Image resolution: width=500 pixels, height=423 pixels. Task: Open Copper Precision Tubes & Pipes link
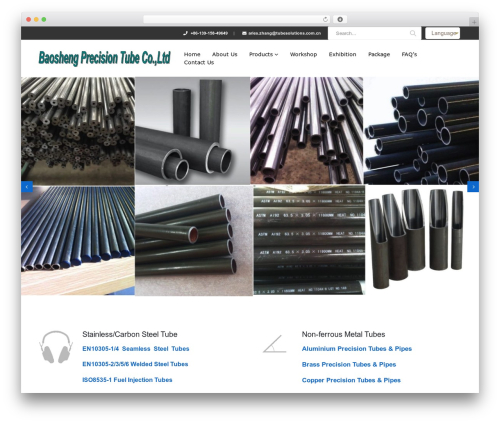351,380
